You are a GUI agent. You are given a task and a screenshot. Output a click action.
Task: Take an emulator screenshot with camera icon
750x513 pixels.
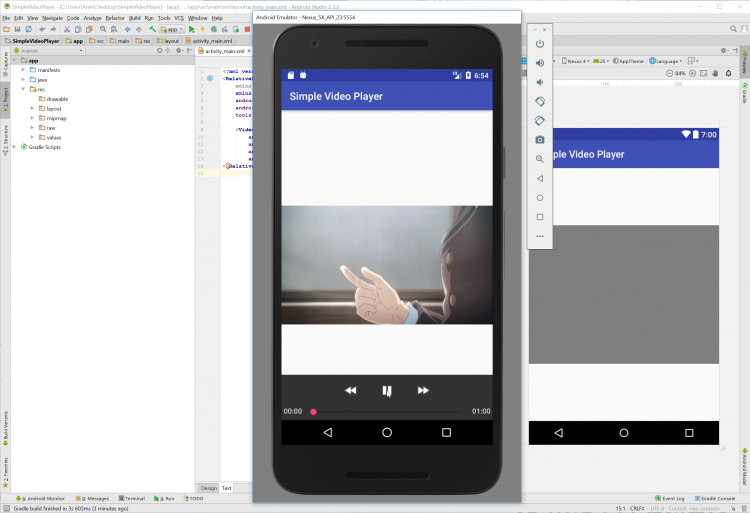(x=540, y=139)
